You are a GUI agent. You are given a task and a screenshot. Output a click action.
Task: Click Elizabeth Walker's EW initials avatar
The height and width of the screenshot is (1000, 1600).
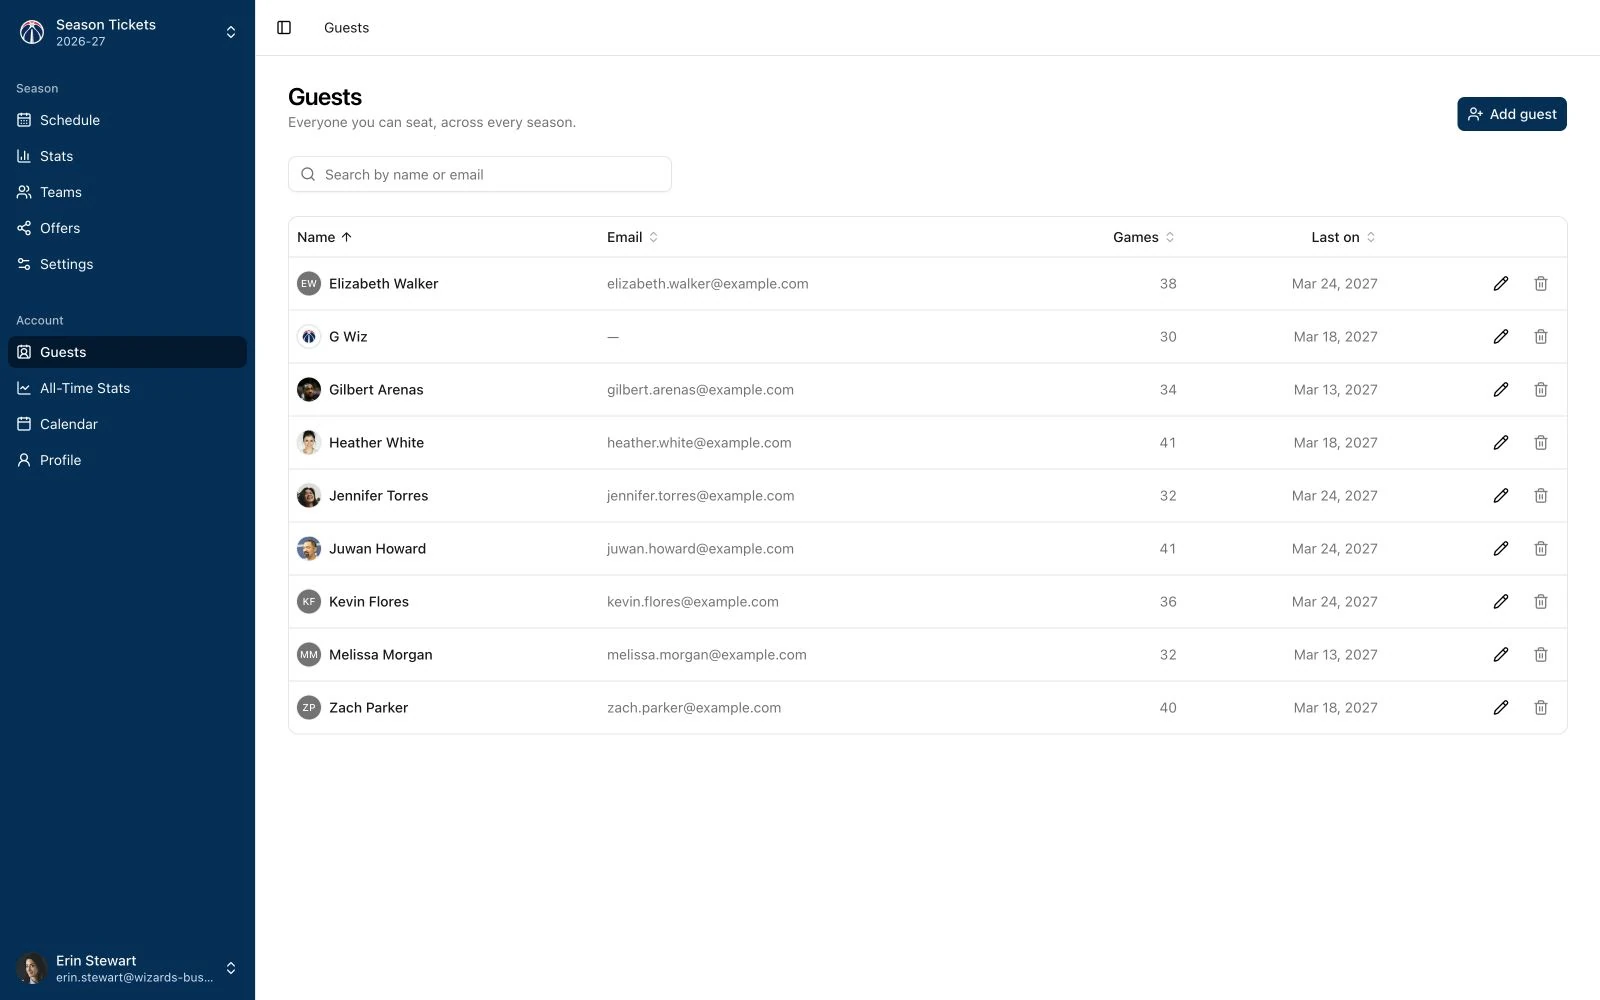[309, 284]
